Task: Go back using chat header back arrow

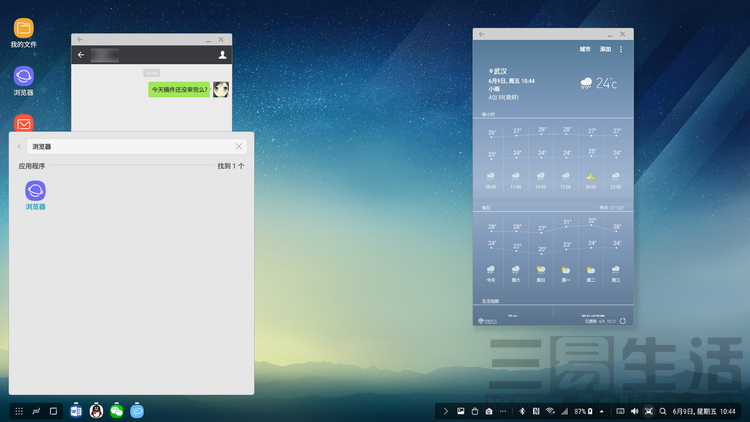Action: coord(81,55)
